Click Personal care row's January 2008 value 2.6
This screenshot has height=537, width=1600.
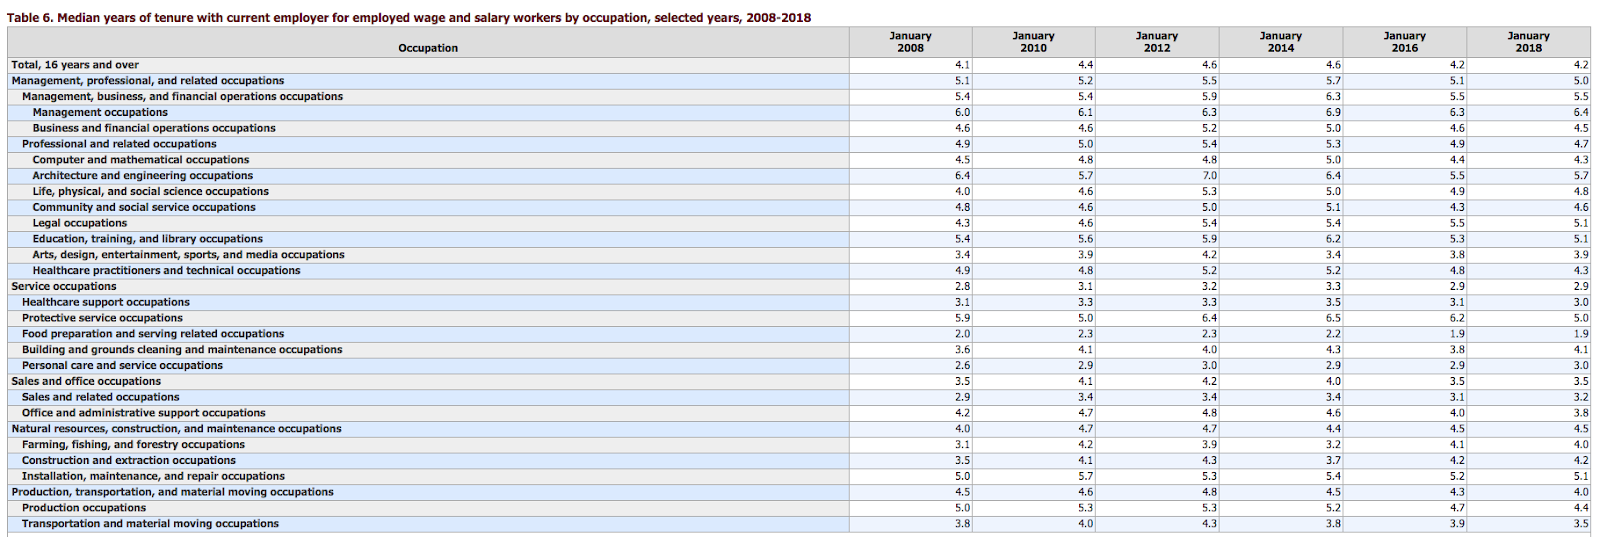coord(962,366)
